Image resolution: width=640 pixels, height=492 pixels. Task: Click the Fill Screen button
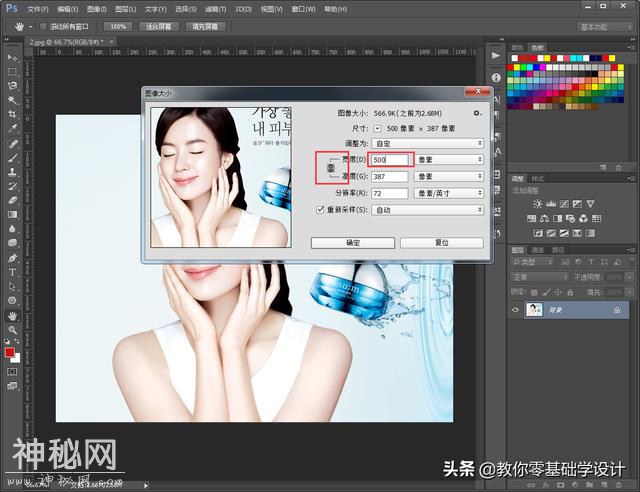coord(205,27)
